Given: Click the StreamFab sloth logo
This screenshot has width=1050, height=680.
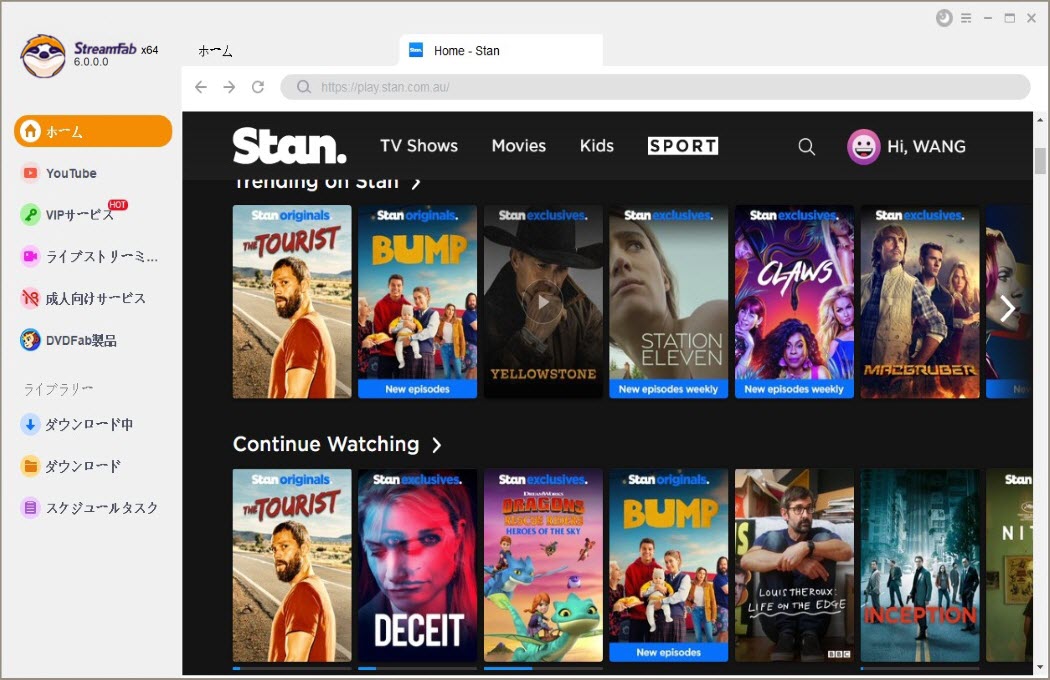Looking at the screenshot, I should (x=43, y=56).
